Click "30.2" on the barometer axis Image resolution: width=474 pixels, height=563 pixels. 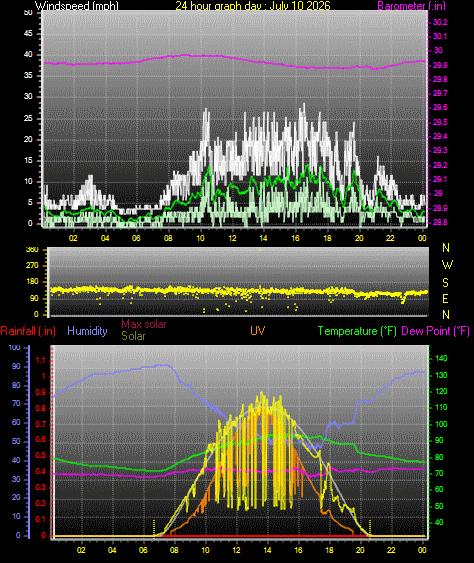[440, 22]
